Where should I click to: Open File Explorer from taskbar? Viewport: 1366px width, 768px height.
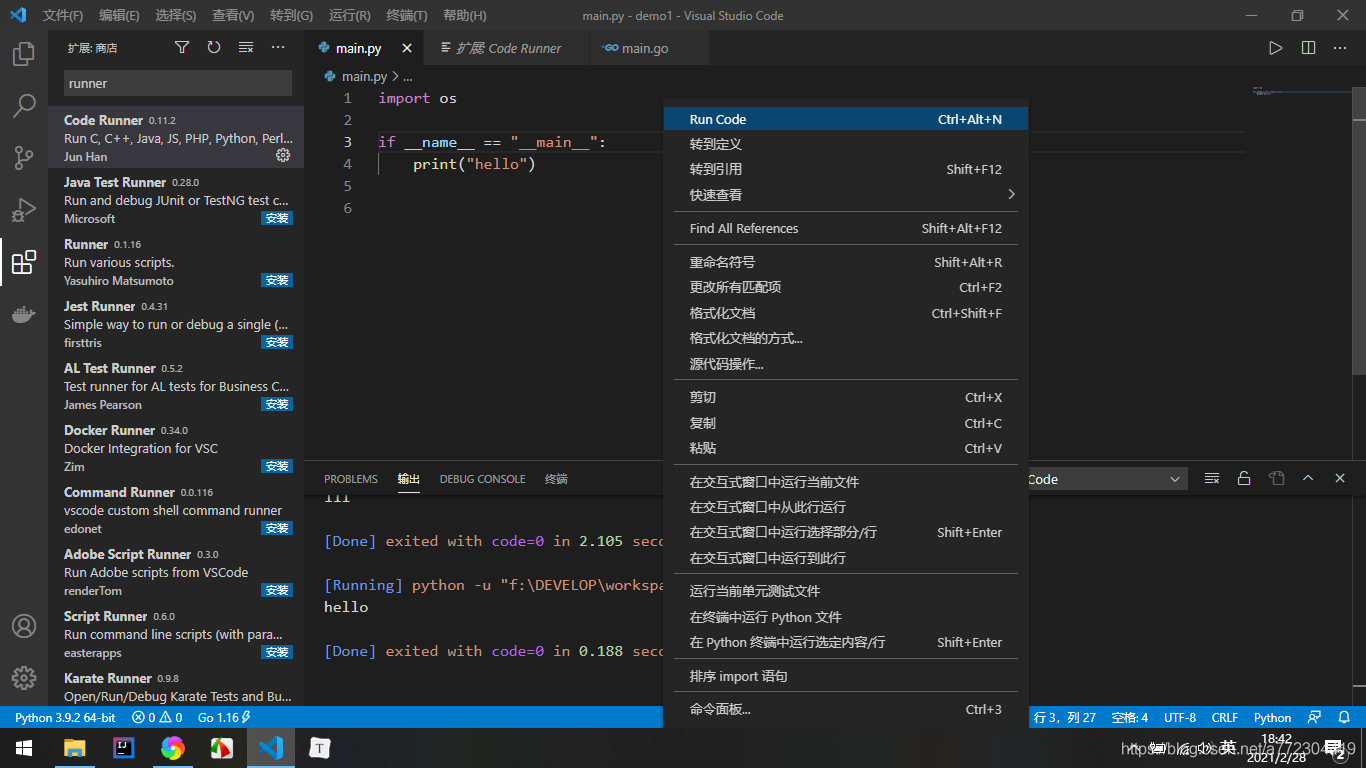pos(74,747)
